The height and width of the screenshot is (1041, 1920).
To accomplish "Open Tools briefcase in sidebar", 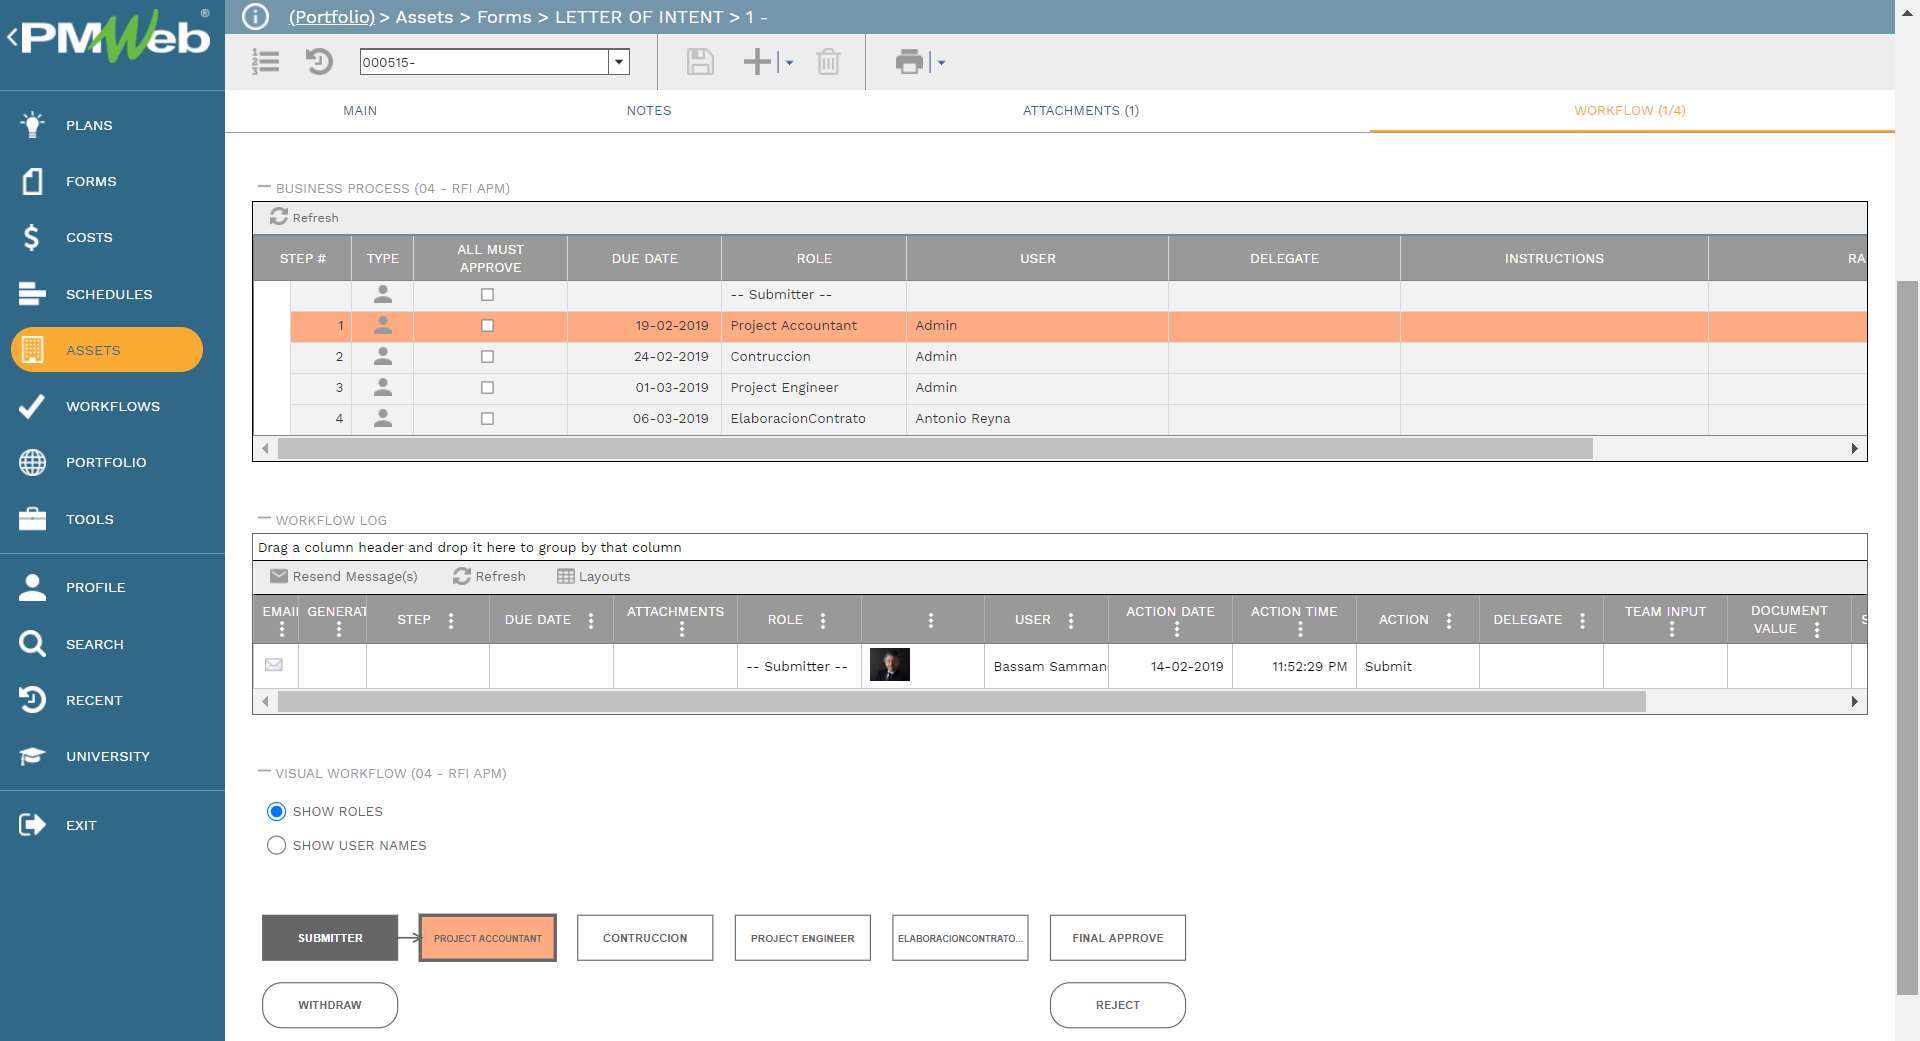I will tap(32, 519).
